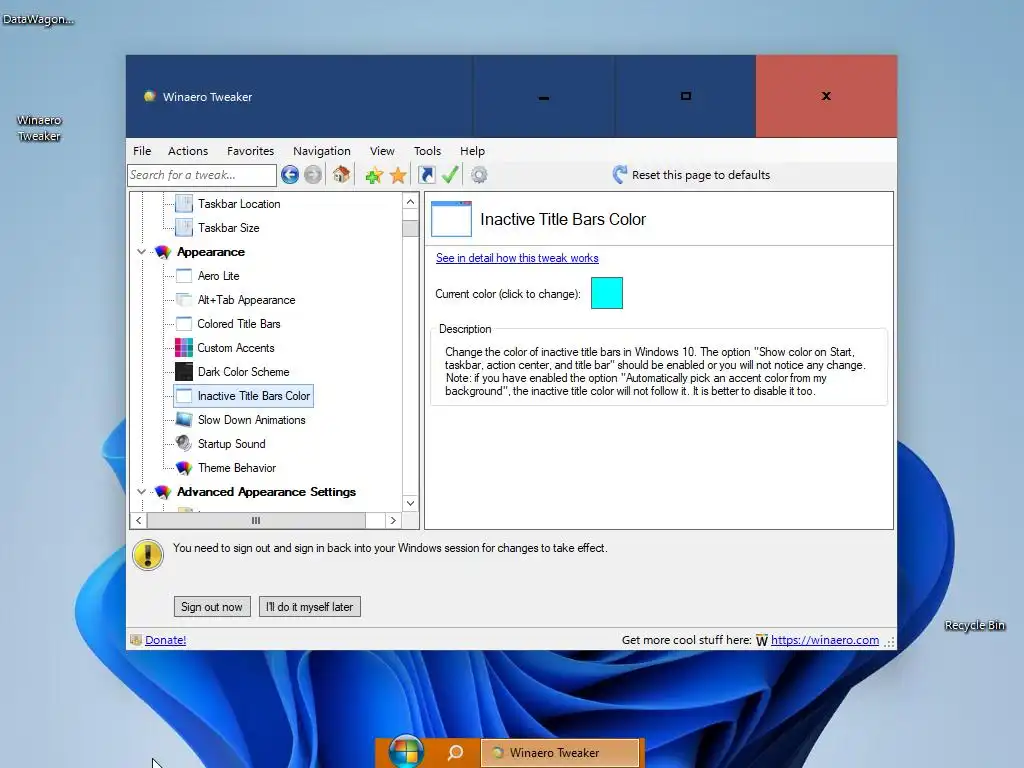
Task: Collapse the Advanced Appearance Settings node
Action: [x=141, y=491]
